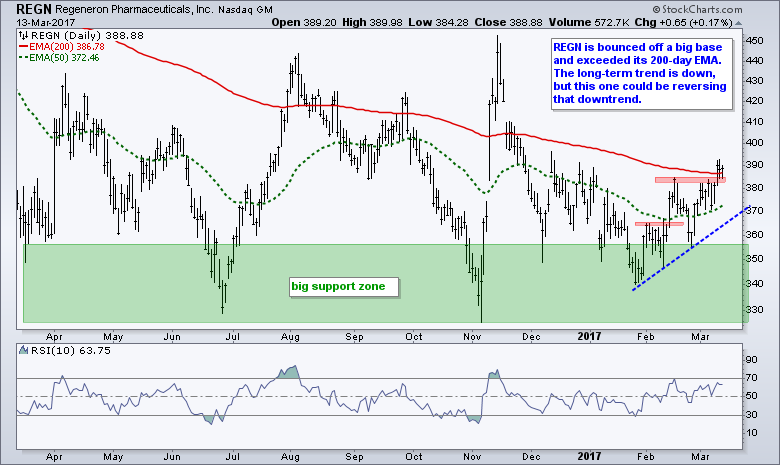Click the lower red resistance zone near 365
Screen dimensions: 780x465
click(x=660, y=224)
